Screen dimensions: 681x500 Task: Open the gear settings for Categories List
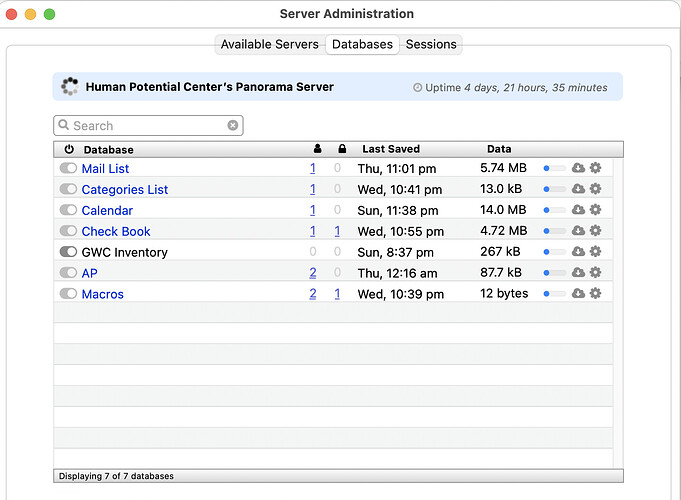pos(595,189)
